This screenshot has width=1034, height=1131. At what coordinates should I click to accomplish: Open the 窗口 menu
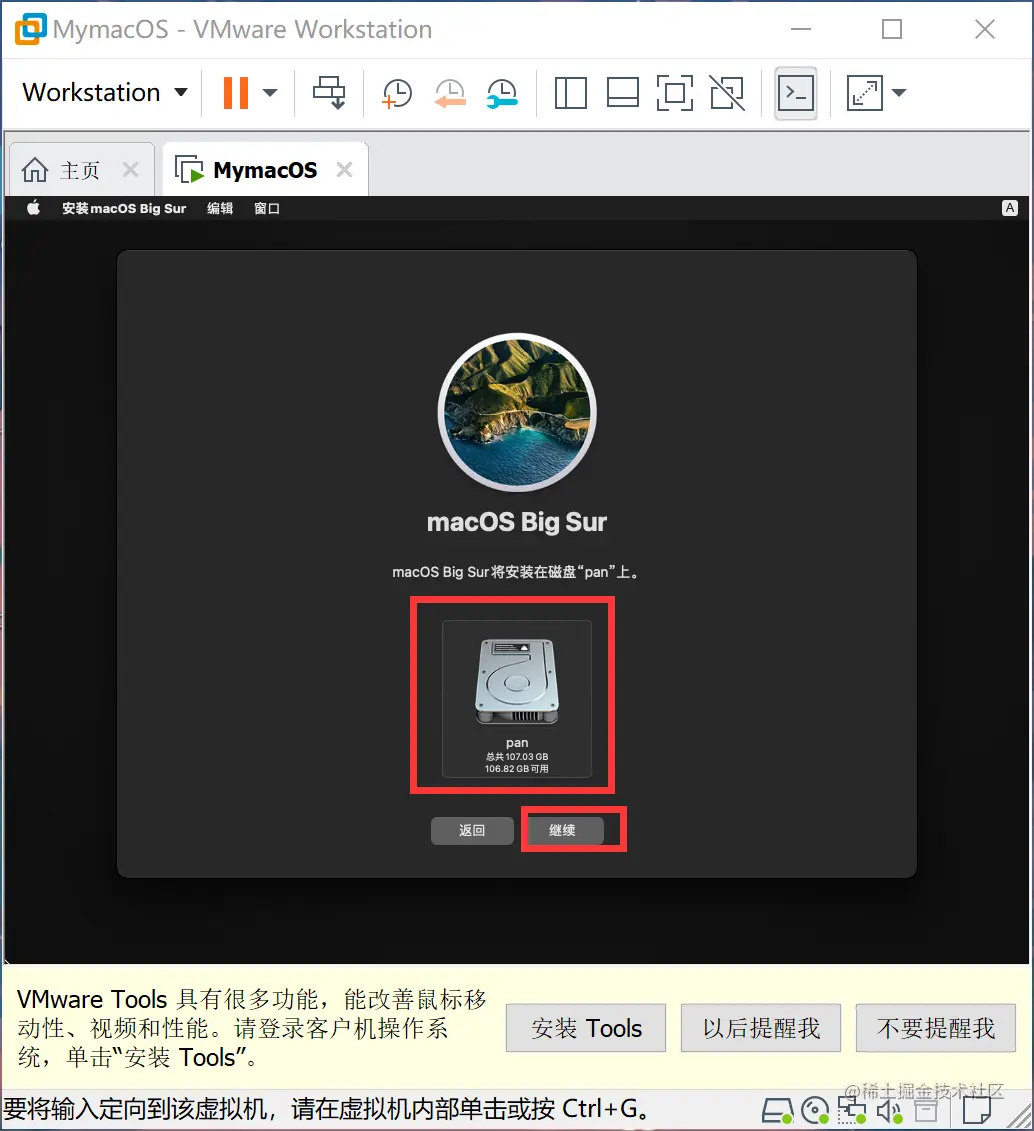click(267, 208)
